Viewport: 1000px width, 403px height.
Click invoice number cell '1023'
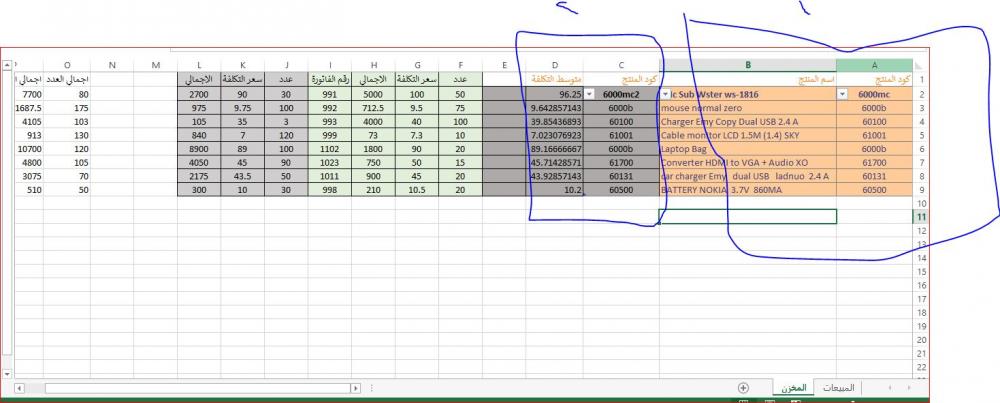(330, 163)
